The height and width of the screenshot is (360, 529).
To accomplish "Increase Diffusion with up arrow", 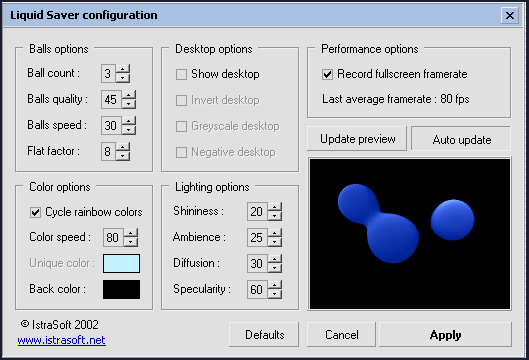I will [x=275, y=259].
